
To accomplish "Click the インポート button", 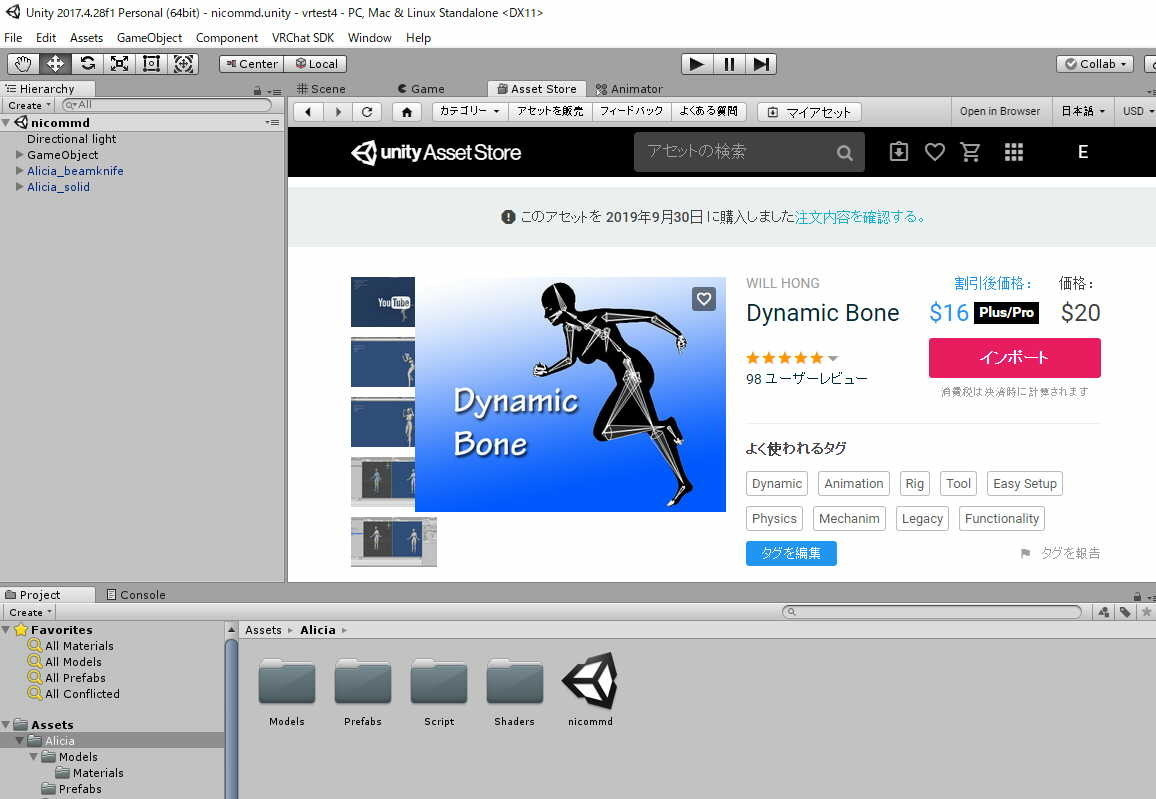I will (1014, 357).
